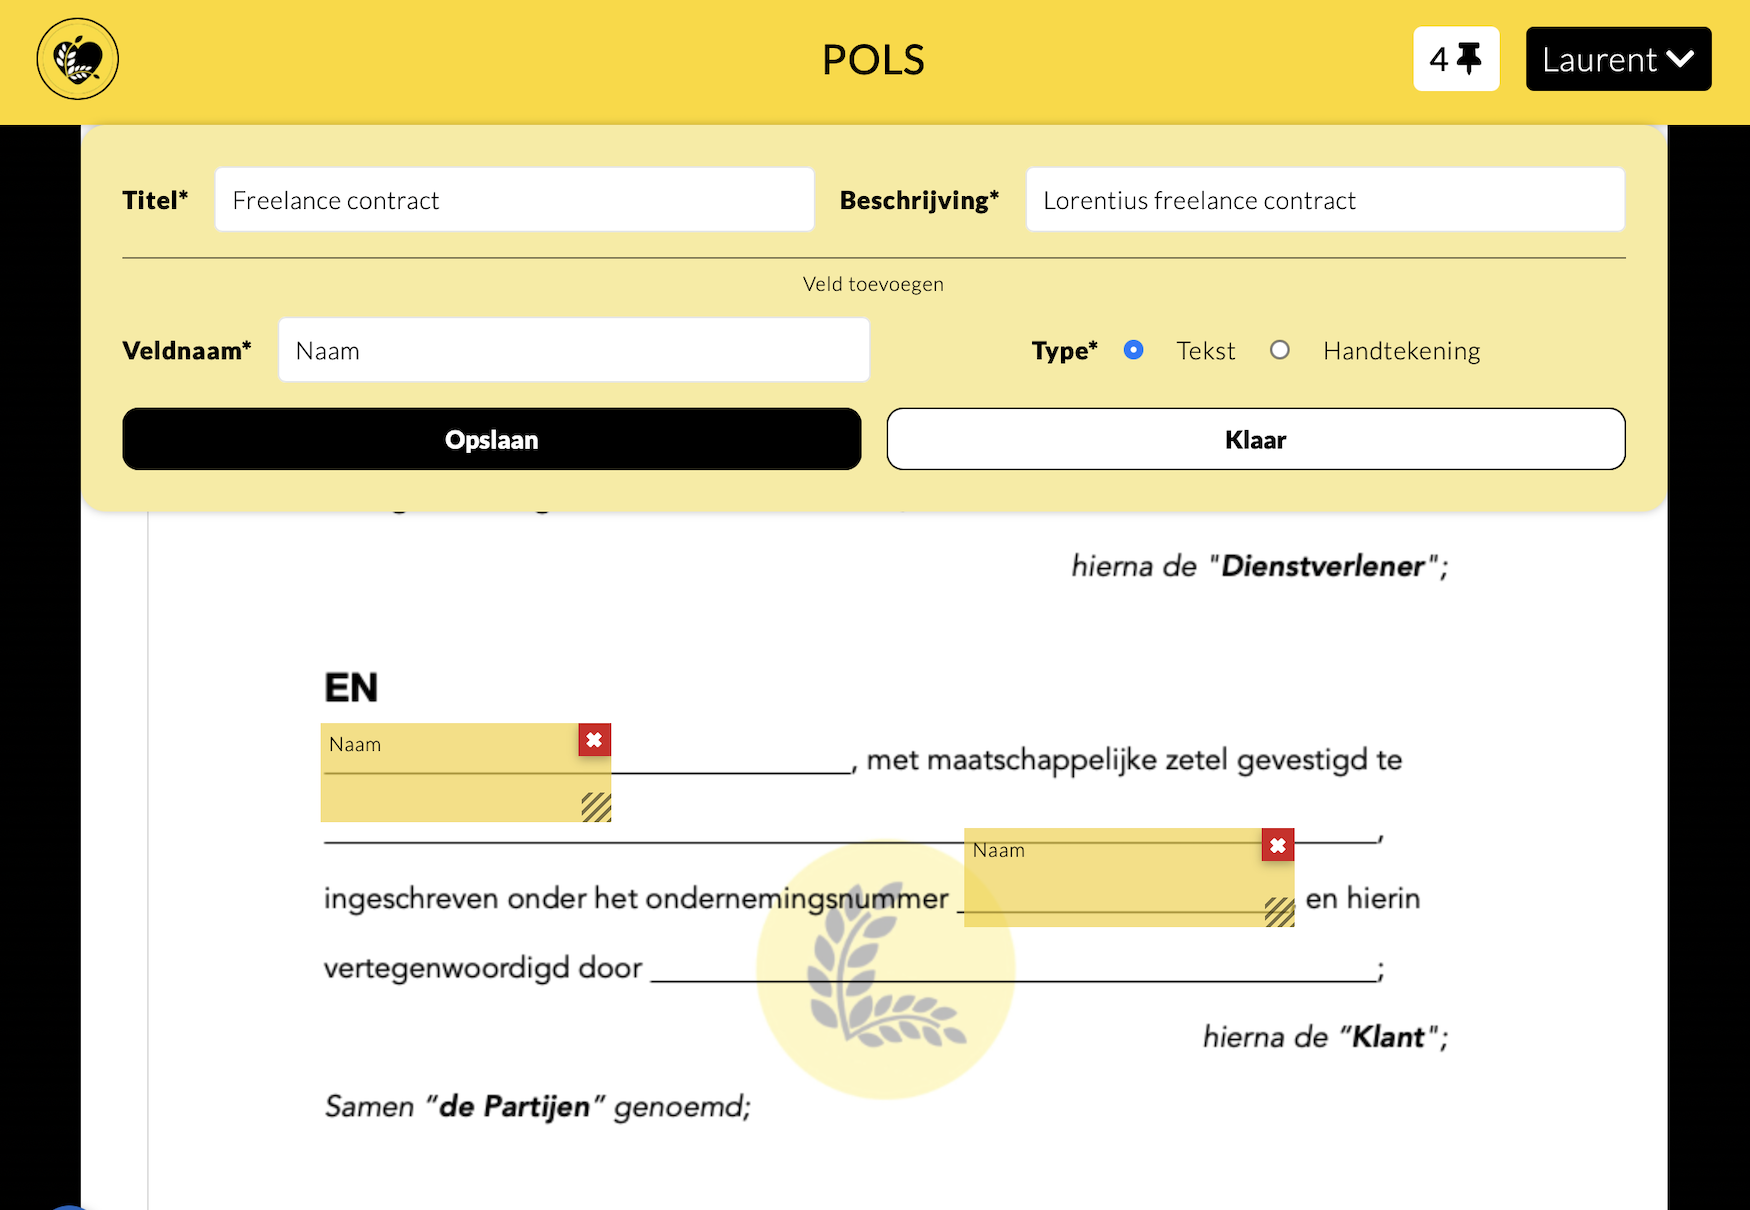
Task: Click the laurel watermark icon in document
Action: click(886, 968)
